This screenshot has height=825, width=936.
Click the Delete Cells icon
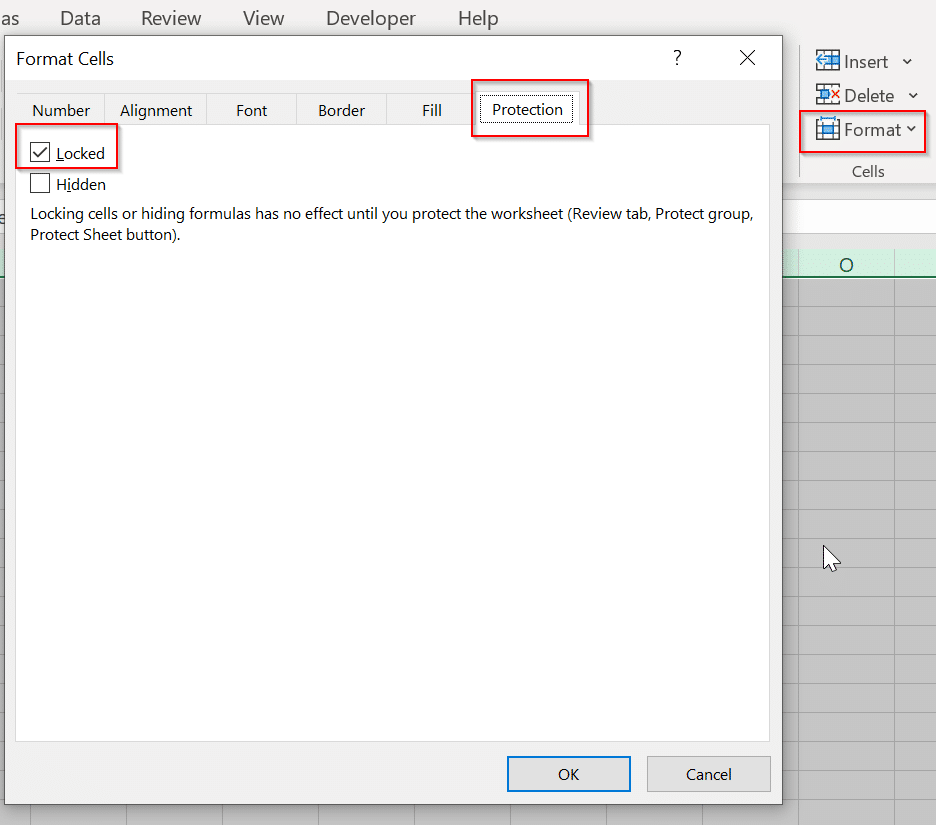click(x=828, y=95)
